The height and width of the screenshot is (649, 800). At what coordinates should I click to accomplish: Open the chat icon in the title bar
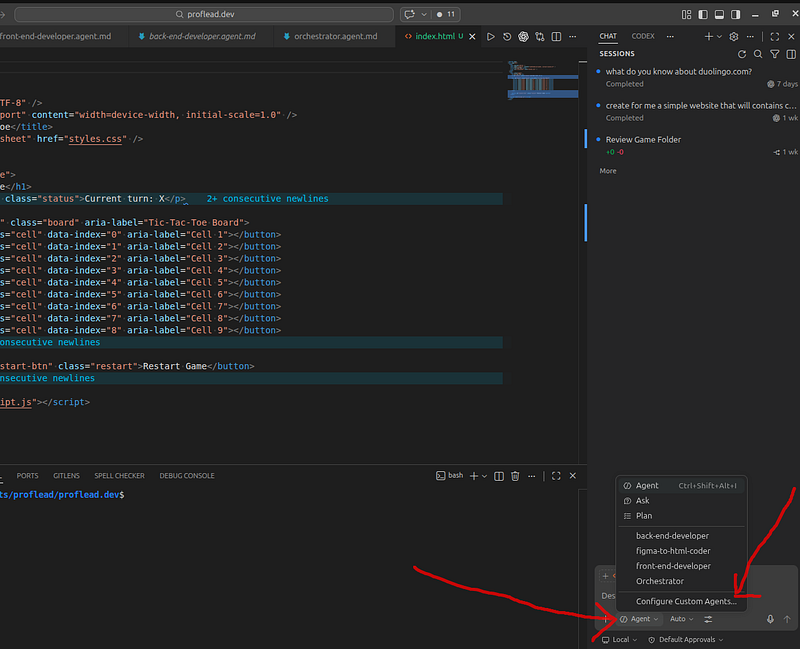pyautogui.click(x=409, y=14)
